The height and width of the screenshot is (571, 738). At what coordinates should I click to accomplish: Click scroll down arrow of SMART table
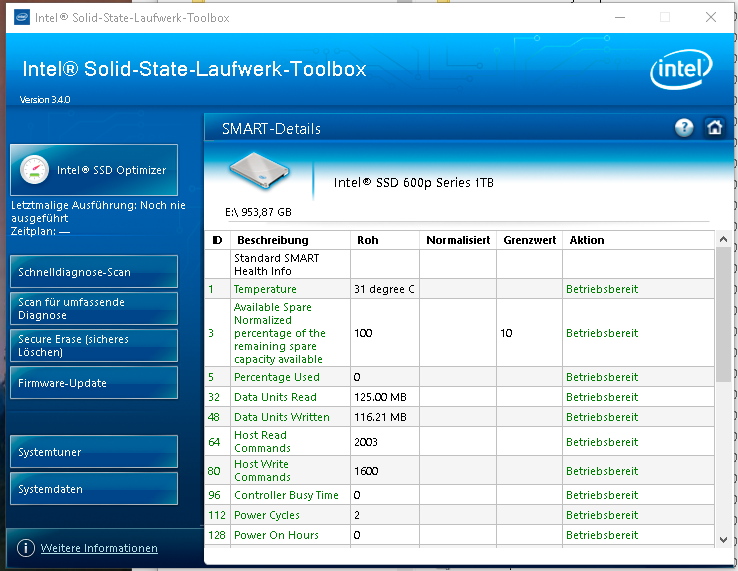coord(723,539)
